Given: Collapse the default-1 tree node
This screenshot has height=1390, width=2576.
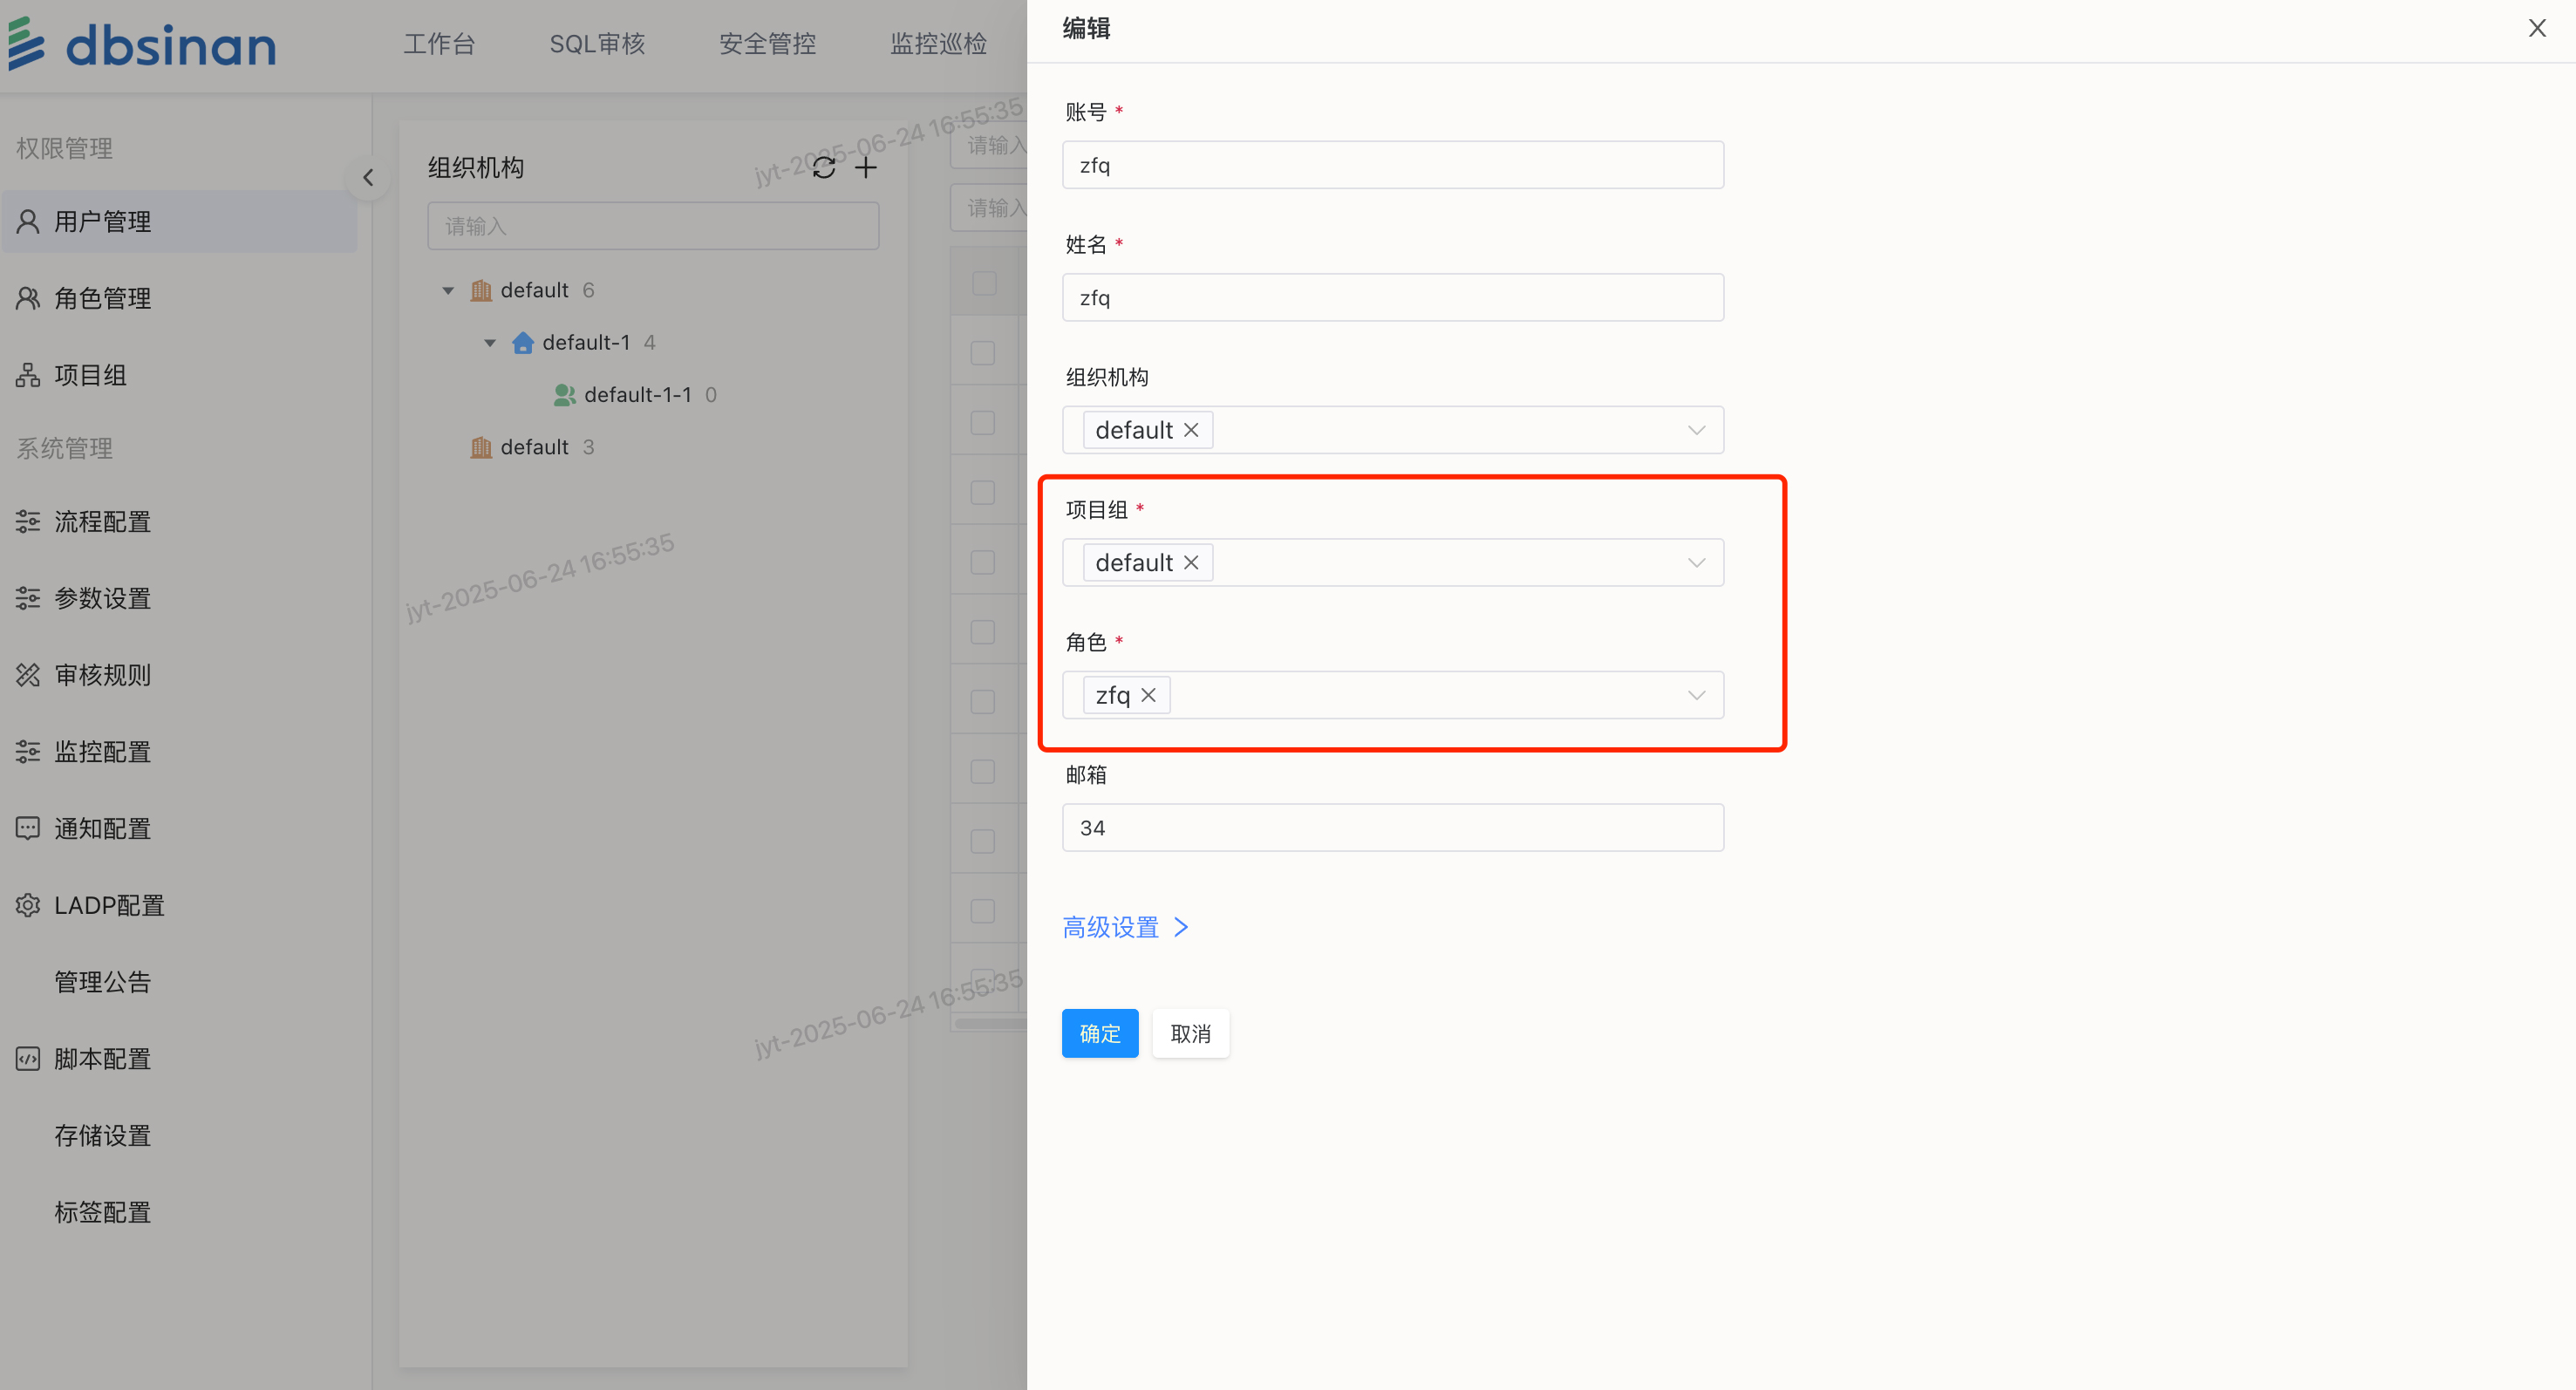Looking at the screenshot, I should (x=490, y=343).
